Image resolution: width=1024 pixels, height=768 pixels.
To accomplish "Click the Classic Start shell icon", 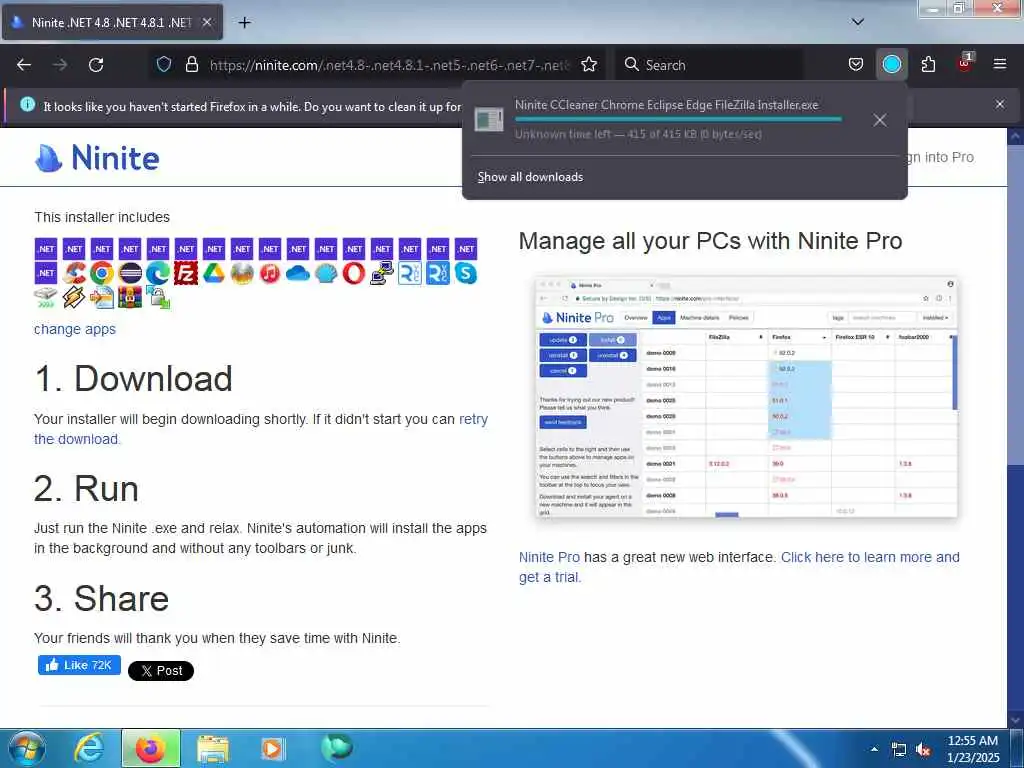I will click(x=327, y=273).
